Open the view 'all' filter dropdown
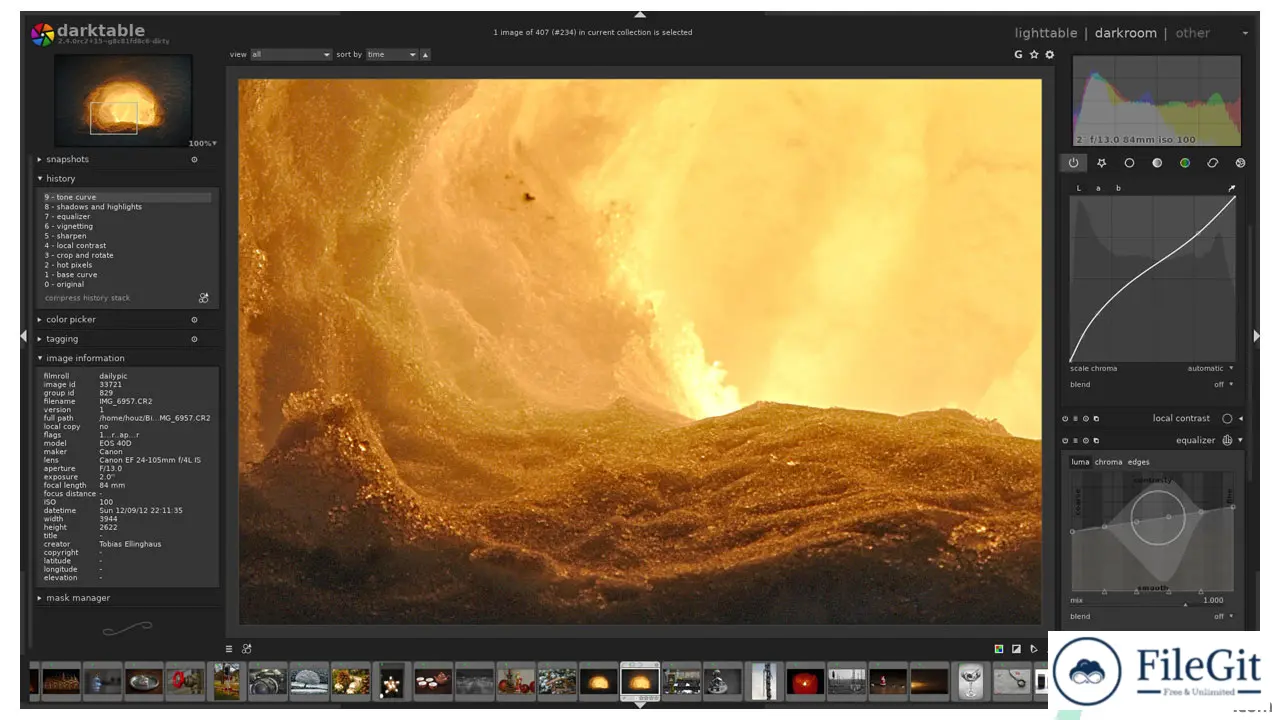The height and width of the screenshot is (720, 1280). (x=290, y=55)
